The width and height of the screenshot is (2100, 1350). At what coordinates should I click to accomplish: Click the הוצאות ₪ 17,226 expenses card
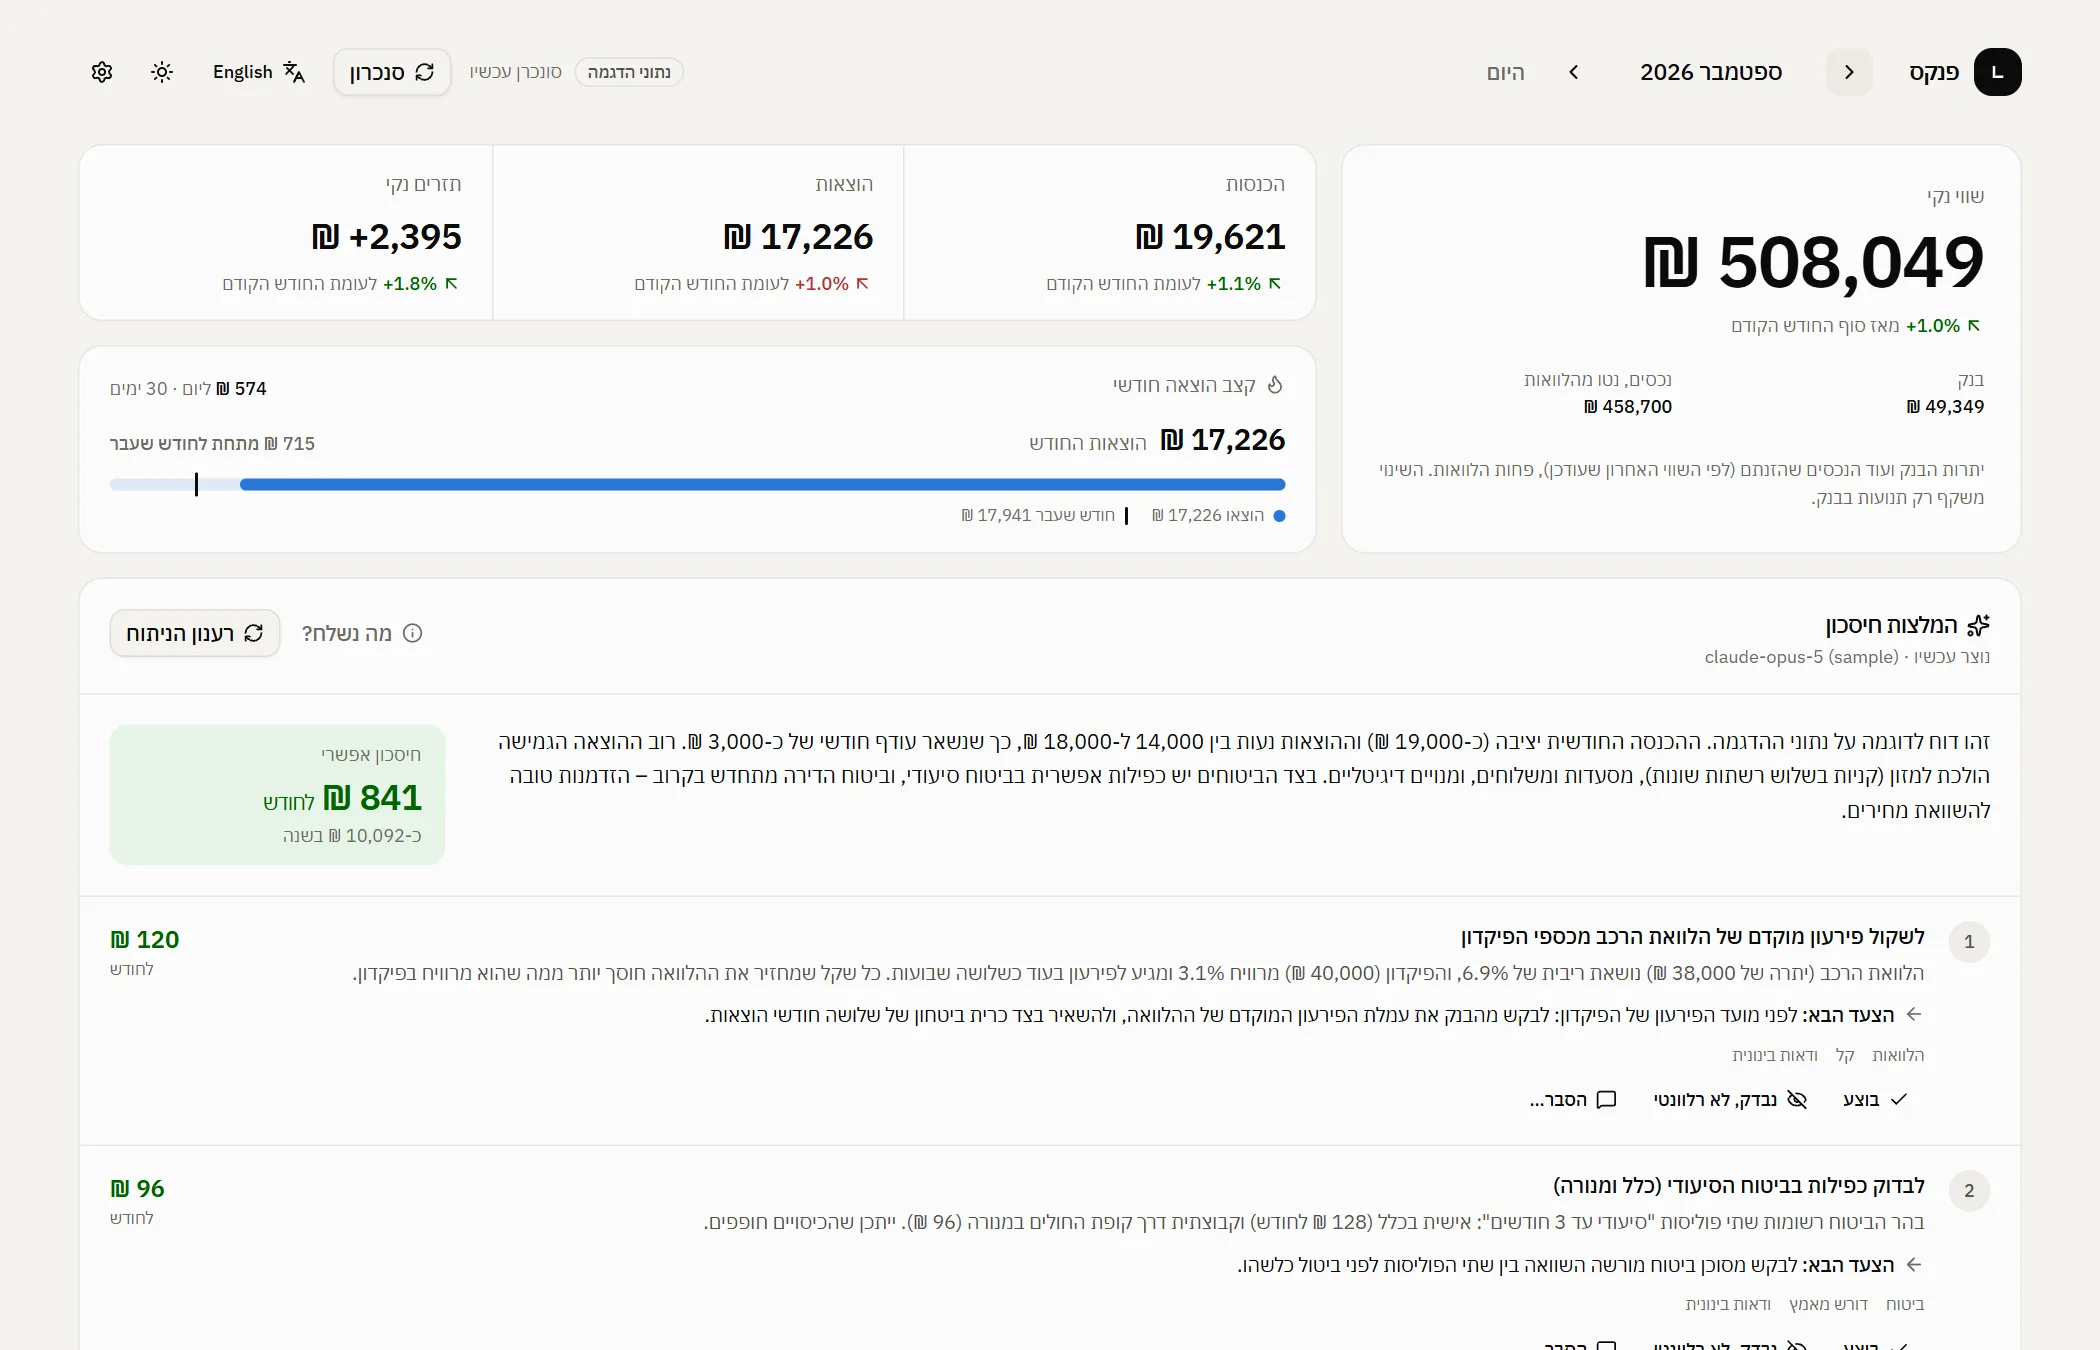click(x=698, y=233)
